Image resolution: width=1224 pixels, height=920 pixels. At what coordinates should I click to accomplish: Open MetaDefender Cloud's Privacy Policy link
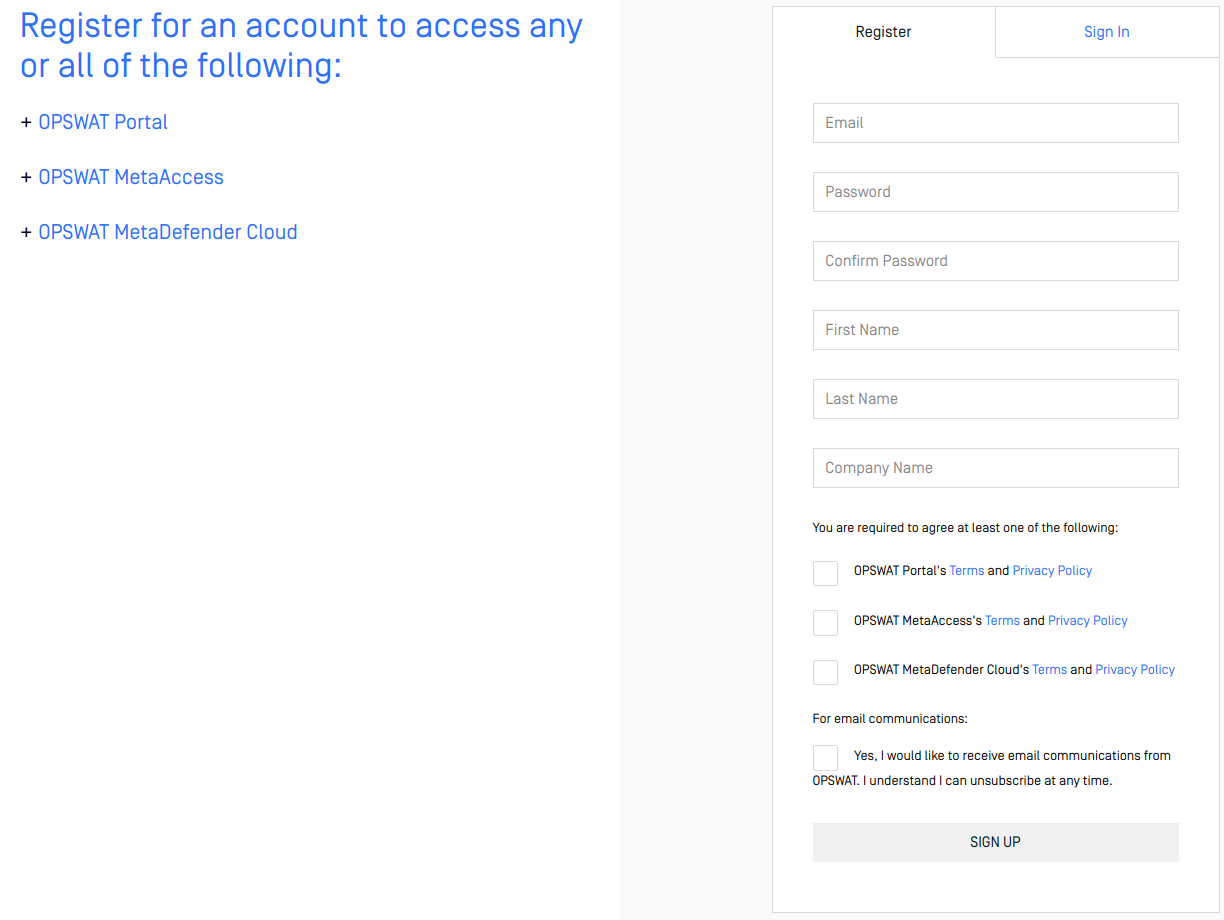pyautogui.click(x=1135, y=670)
